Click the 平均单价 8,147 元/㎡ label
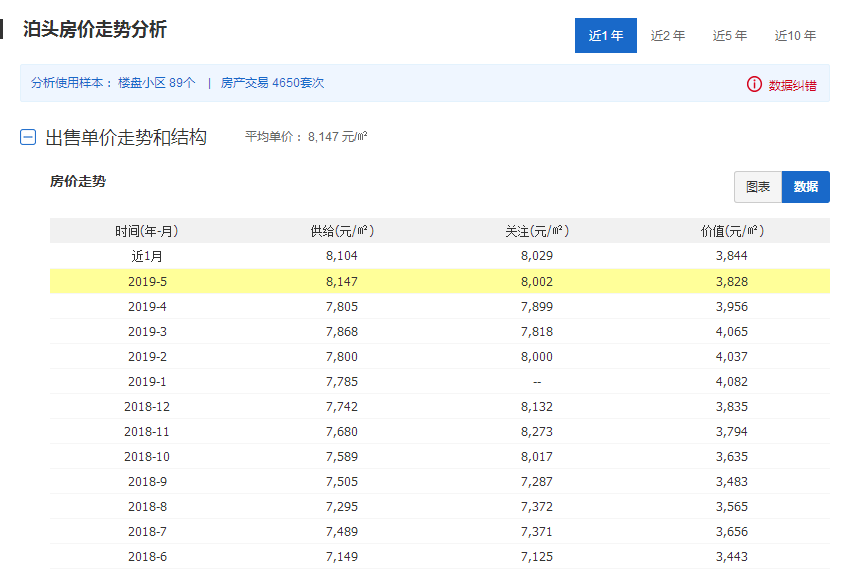Screen dimensions: 846x583 click(306, 136)
